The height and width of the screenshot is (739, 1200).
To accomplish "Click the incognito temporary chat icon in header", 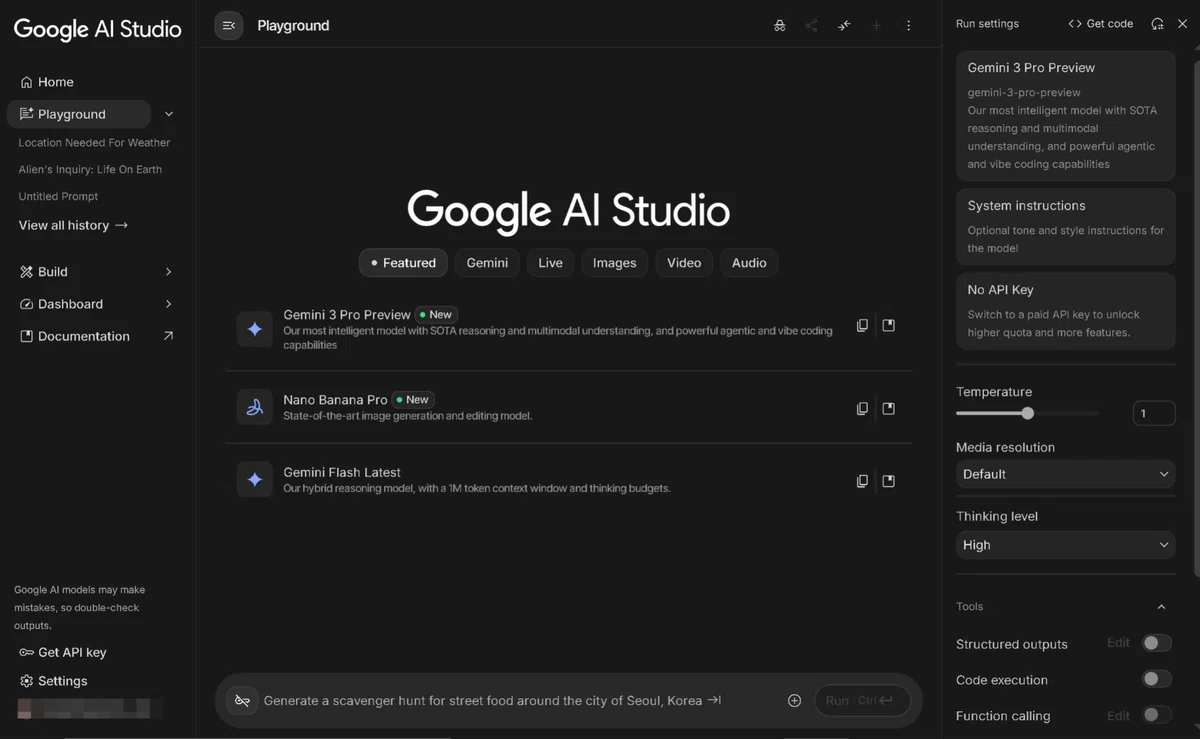I will pos(779,26).
